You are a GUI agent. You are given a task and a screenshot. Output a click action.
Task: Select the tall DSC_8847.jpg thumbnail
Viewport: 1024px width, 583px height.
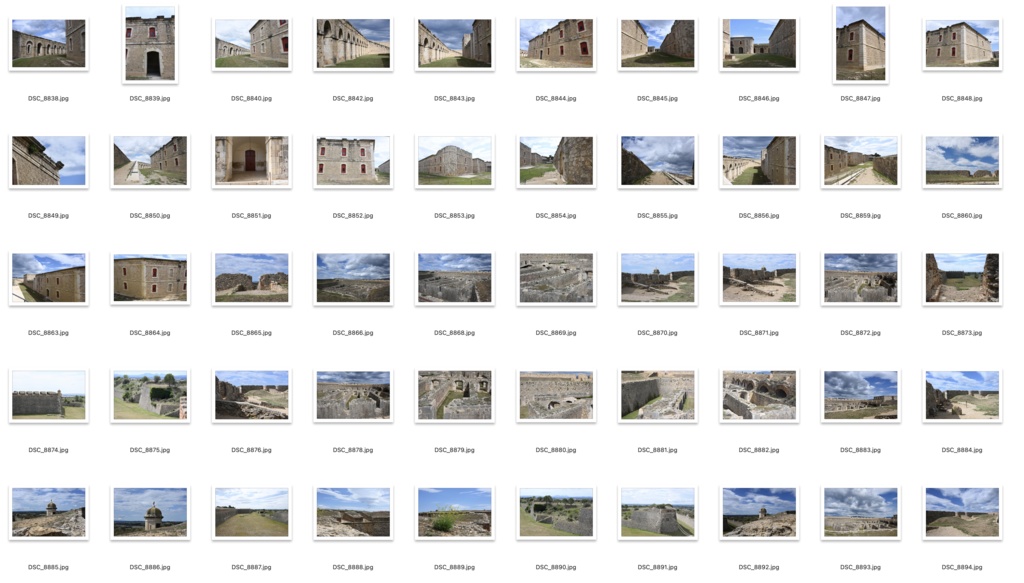click(860, 44)
